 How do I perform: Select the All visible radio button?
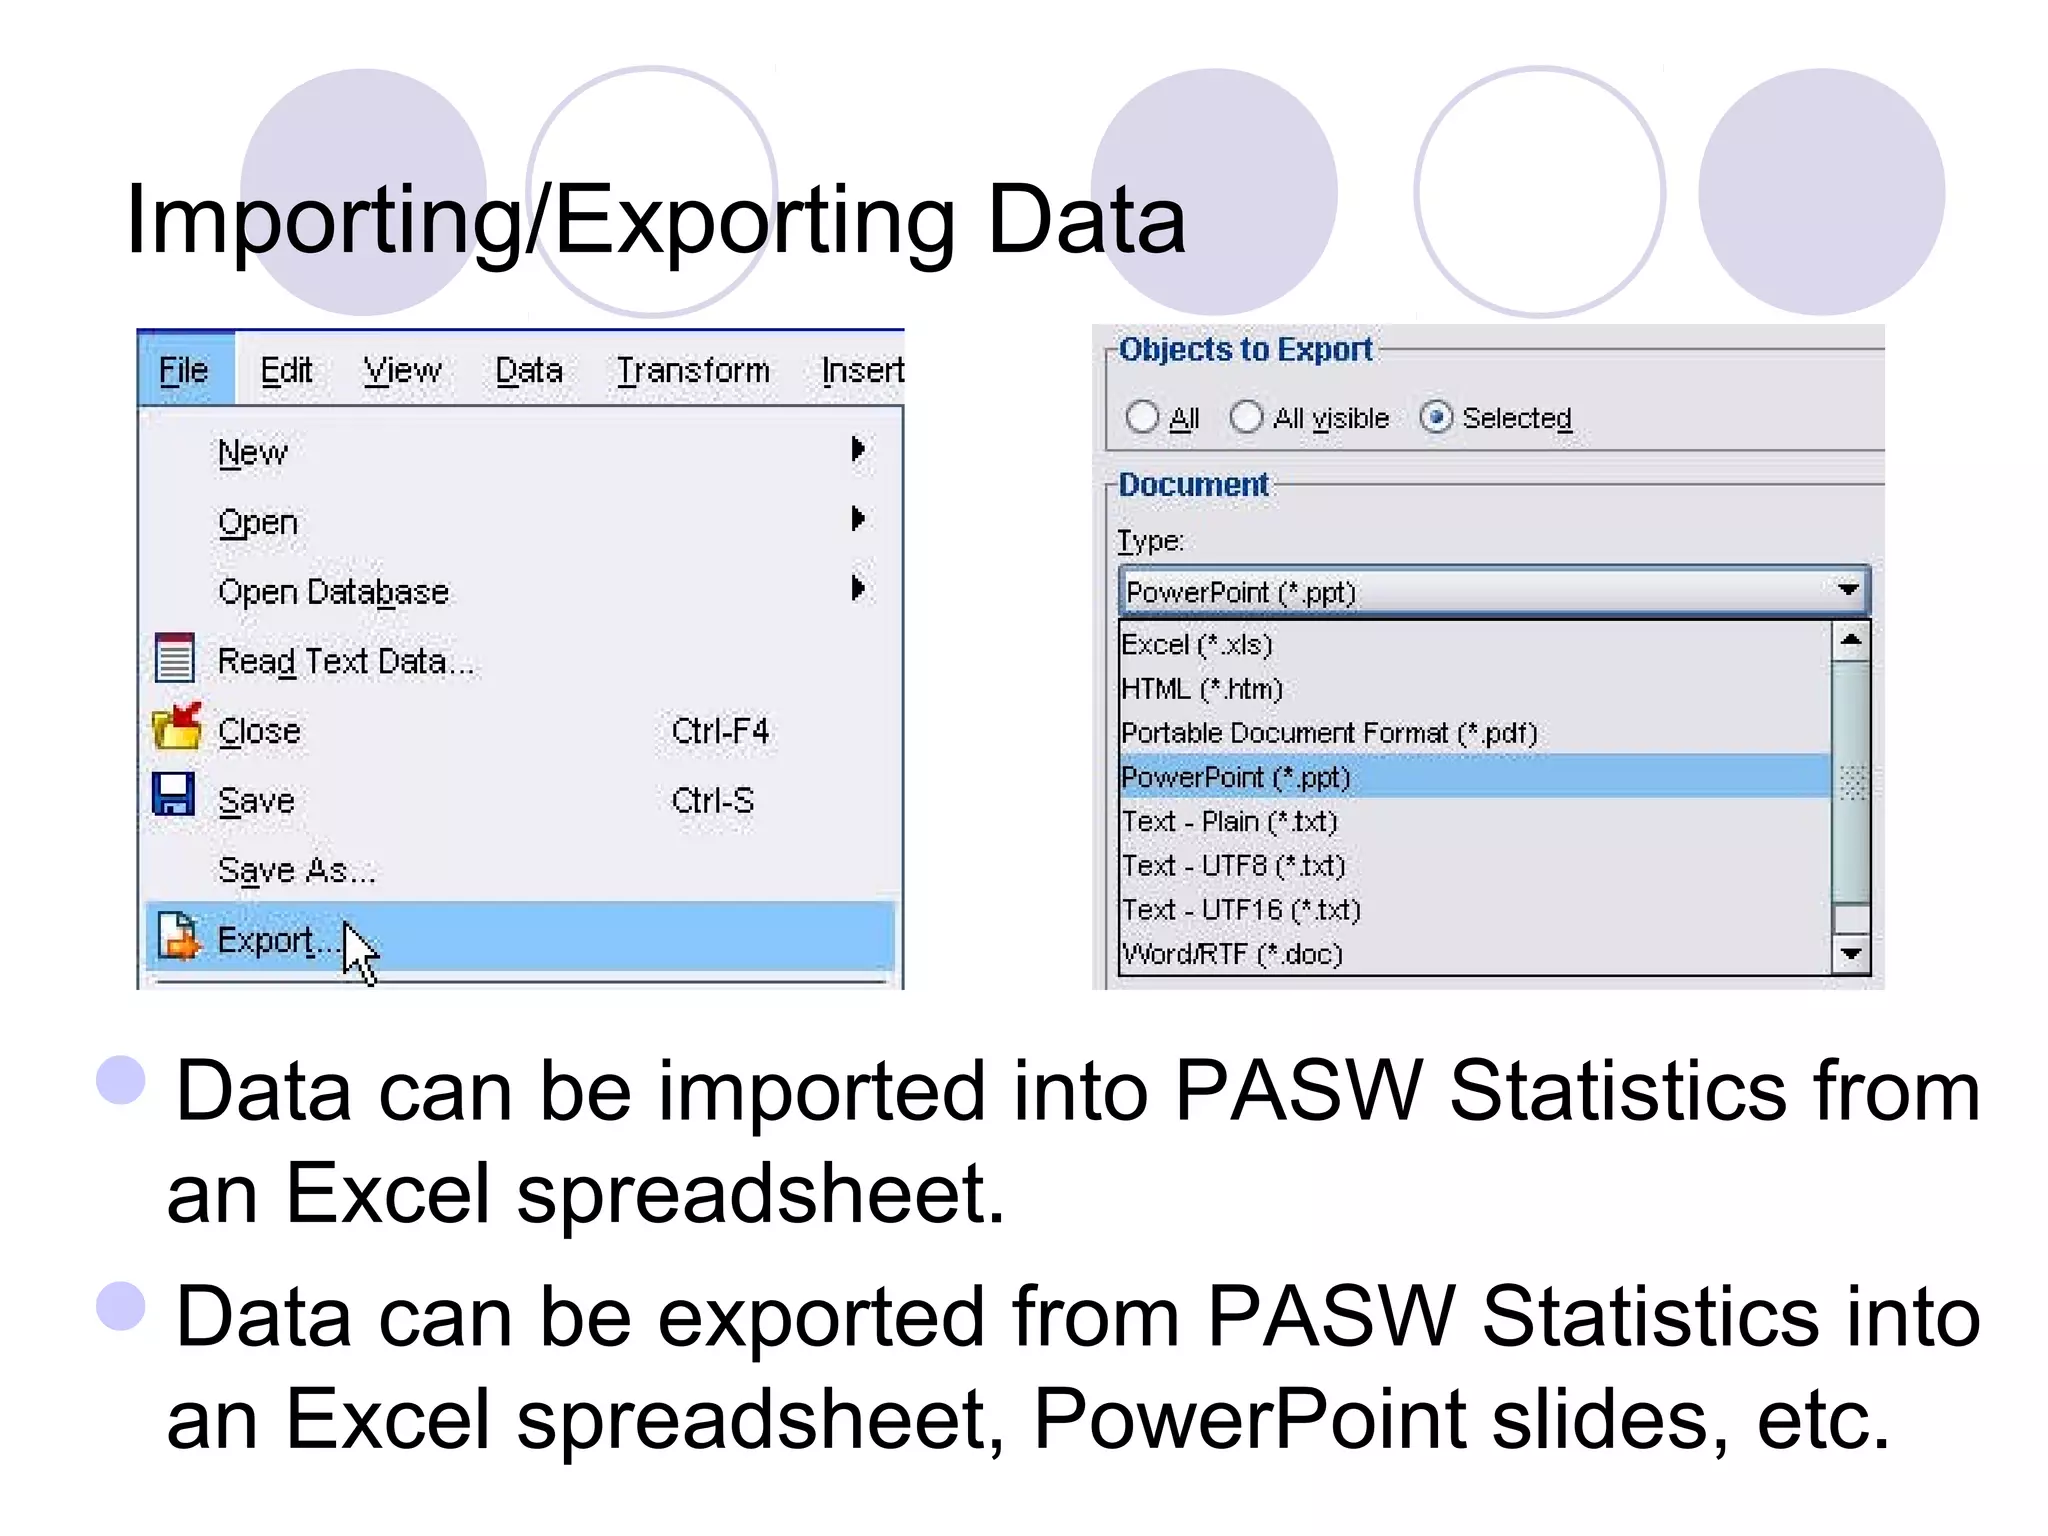1246,417
